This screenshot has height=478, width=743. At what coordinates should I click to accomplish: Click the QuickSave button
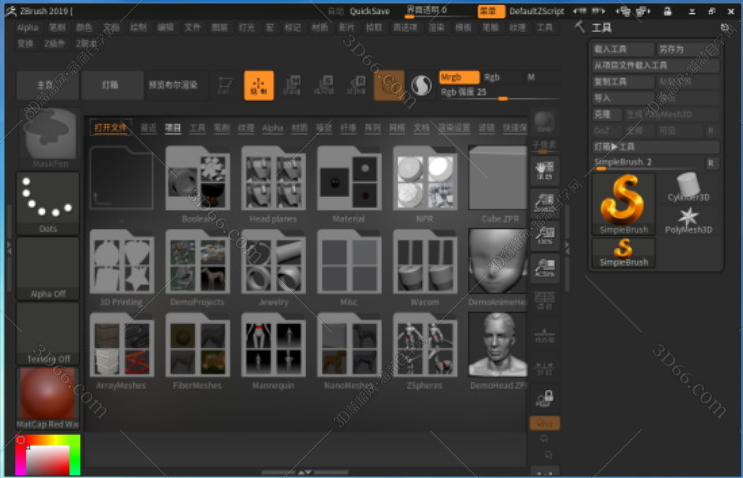[x=369, y=11]
